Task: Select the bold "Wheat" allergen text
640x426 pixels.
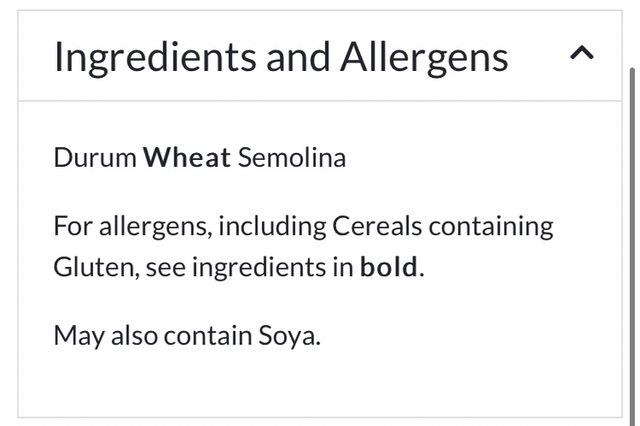Action: point(187,158)
